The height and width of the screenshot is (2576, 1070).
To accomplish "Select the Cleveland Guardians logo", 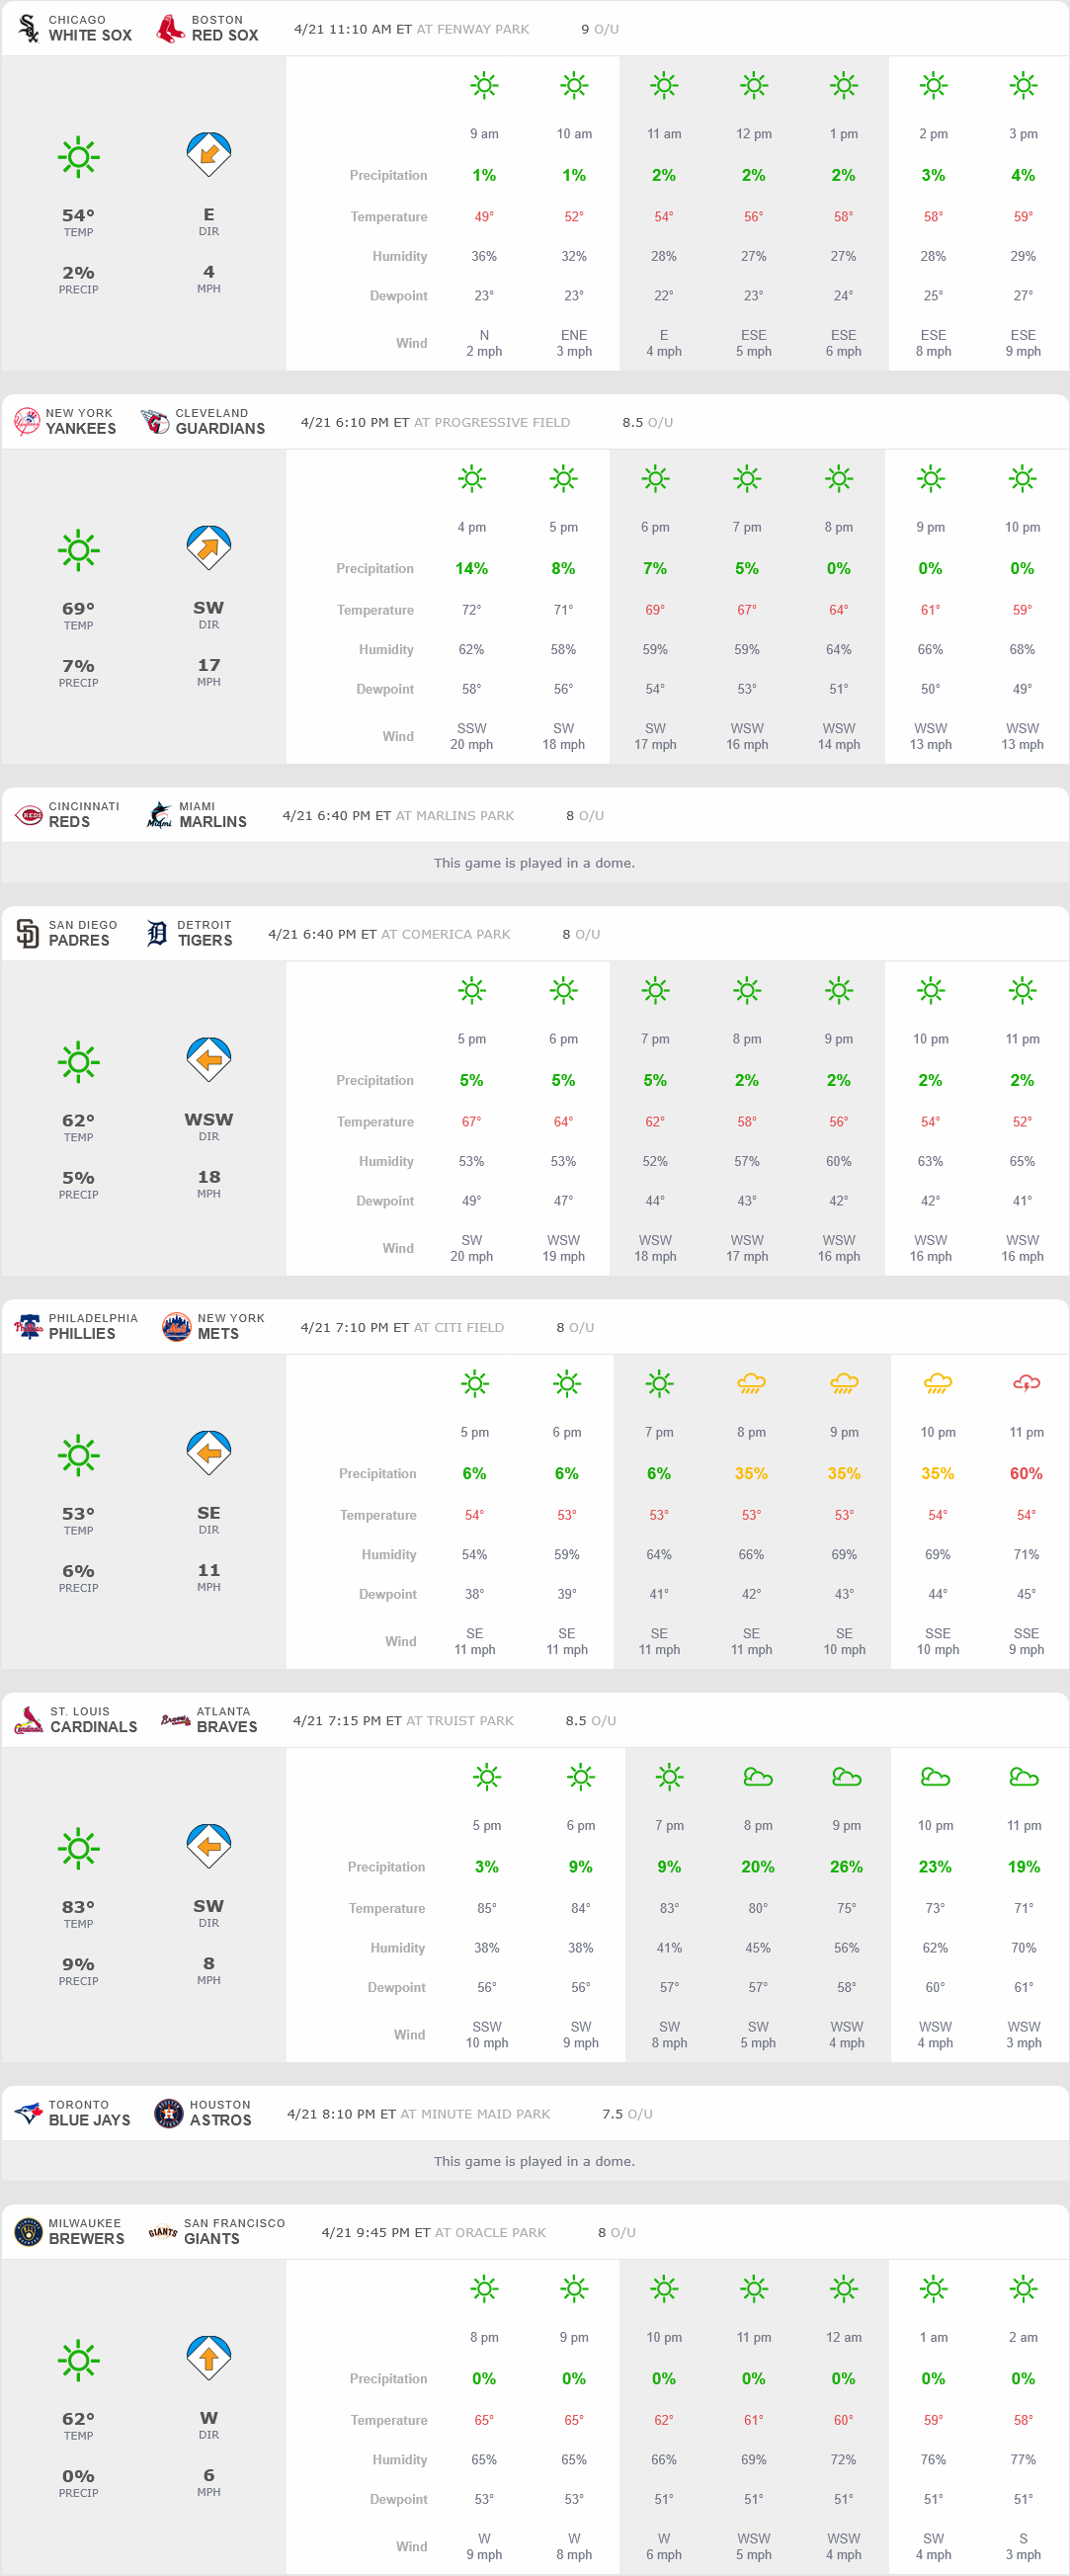I will pos(155,421).
